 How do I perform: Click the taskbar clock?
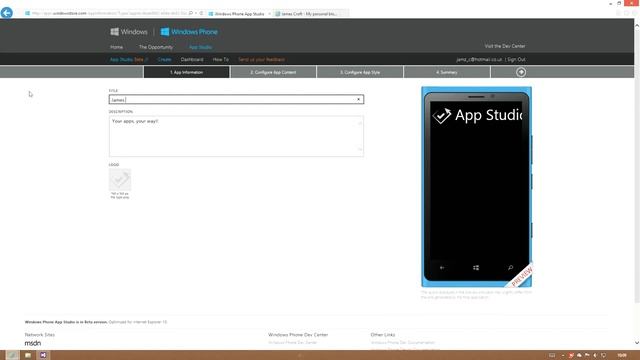click(x=622, y=355)
